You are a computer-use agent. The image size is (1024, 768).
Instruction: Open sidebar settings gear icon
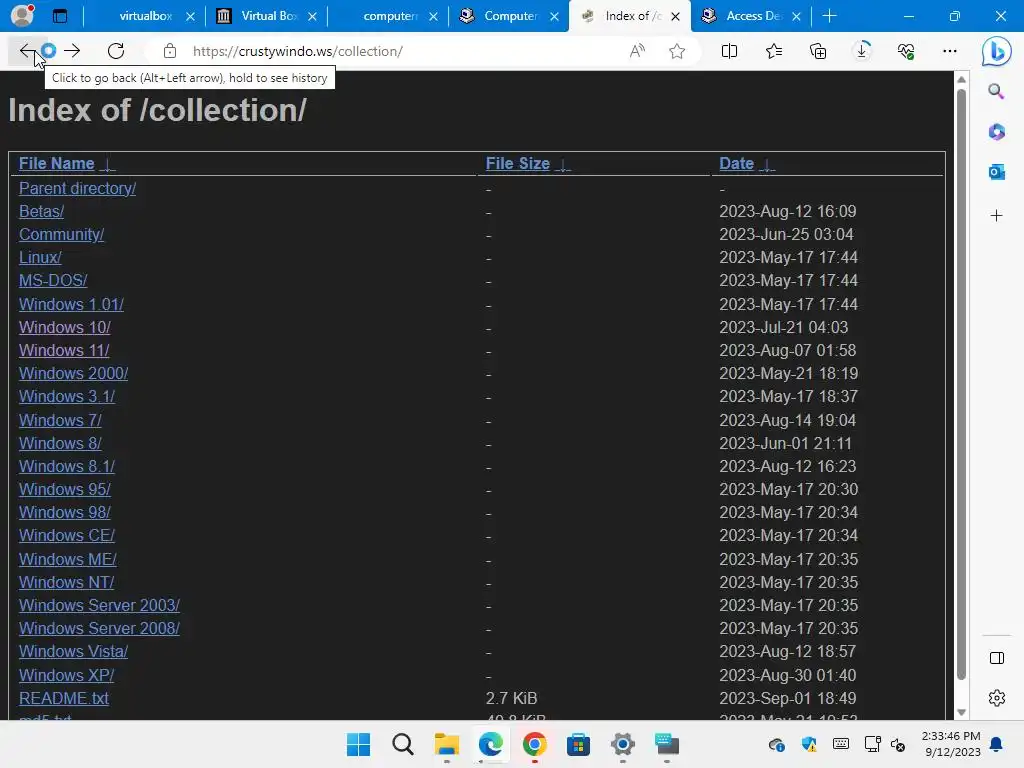[997, 698]
